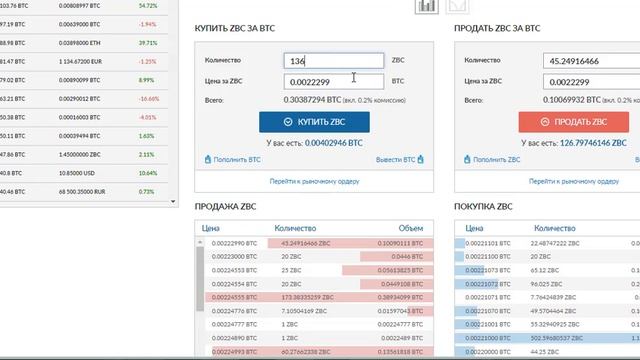Image resolution: width=640 pixels, height=360 pixels.
Task: Open pair row priced 68 500.35000 RUR
Action: pos(84,192)
